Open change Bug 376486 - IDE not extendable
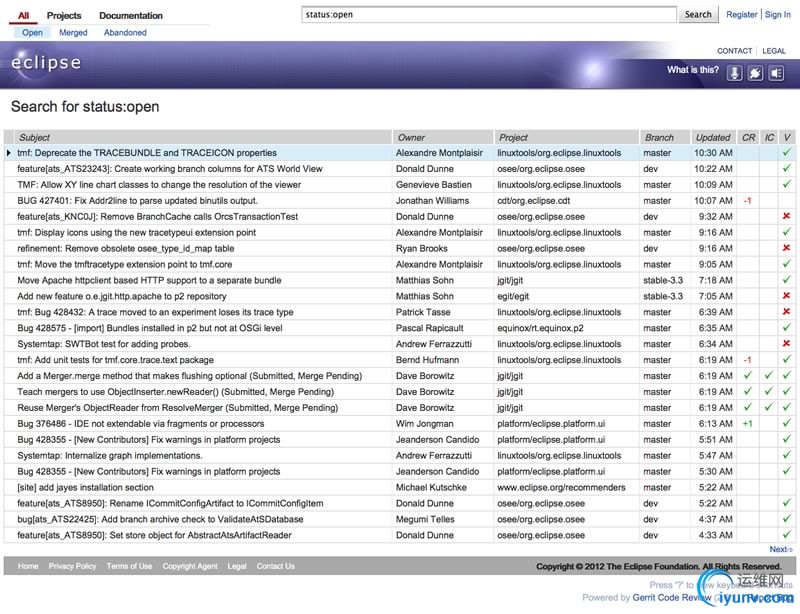 (141, 424)
